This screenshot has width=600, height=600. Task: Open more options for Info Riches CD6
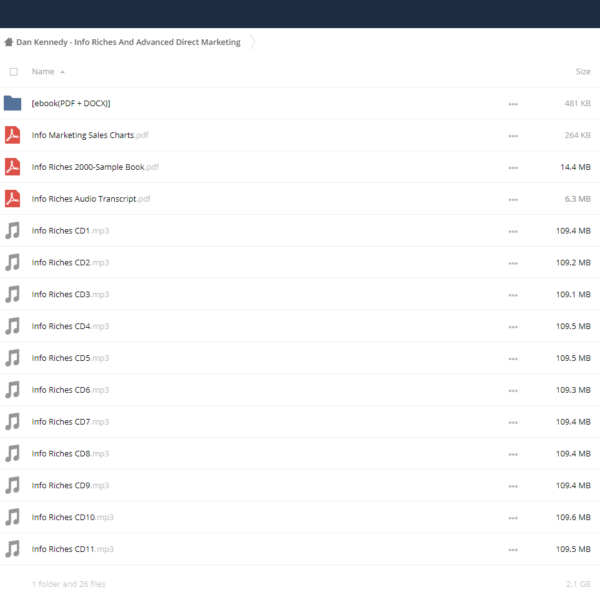pos(513,391)
